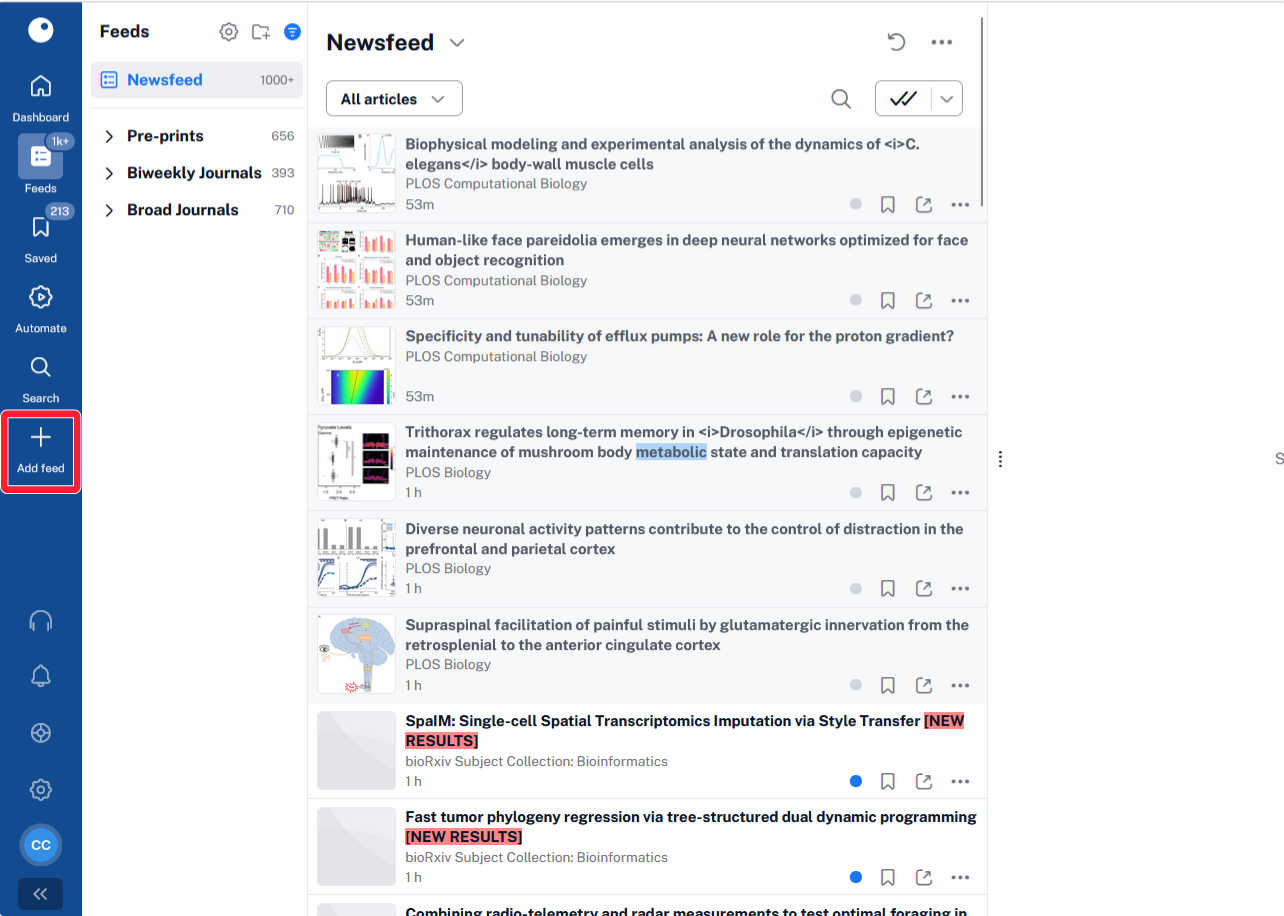
Task: Bookmark the efflux pumps article
Action: click(x=887, y=397)
